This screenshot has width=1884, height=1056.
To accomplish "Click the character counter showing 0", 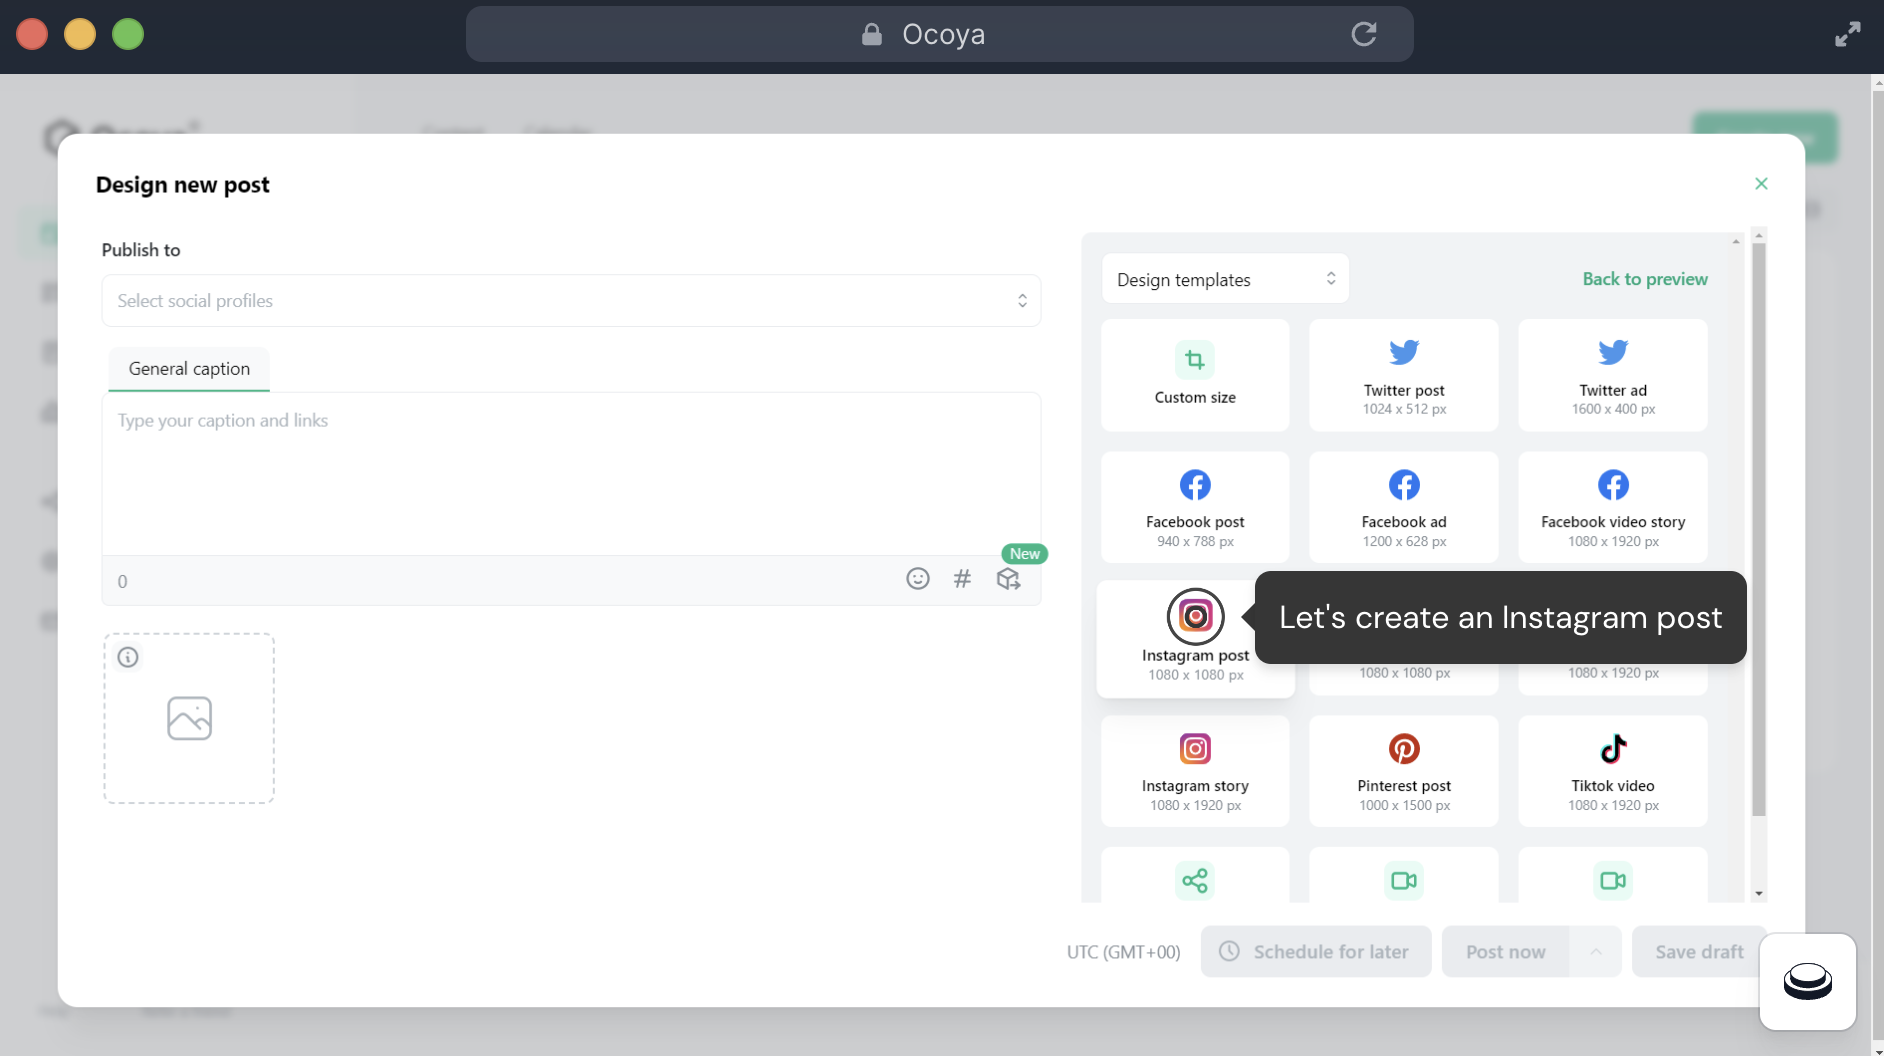I will point(122,581).
